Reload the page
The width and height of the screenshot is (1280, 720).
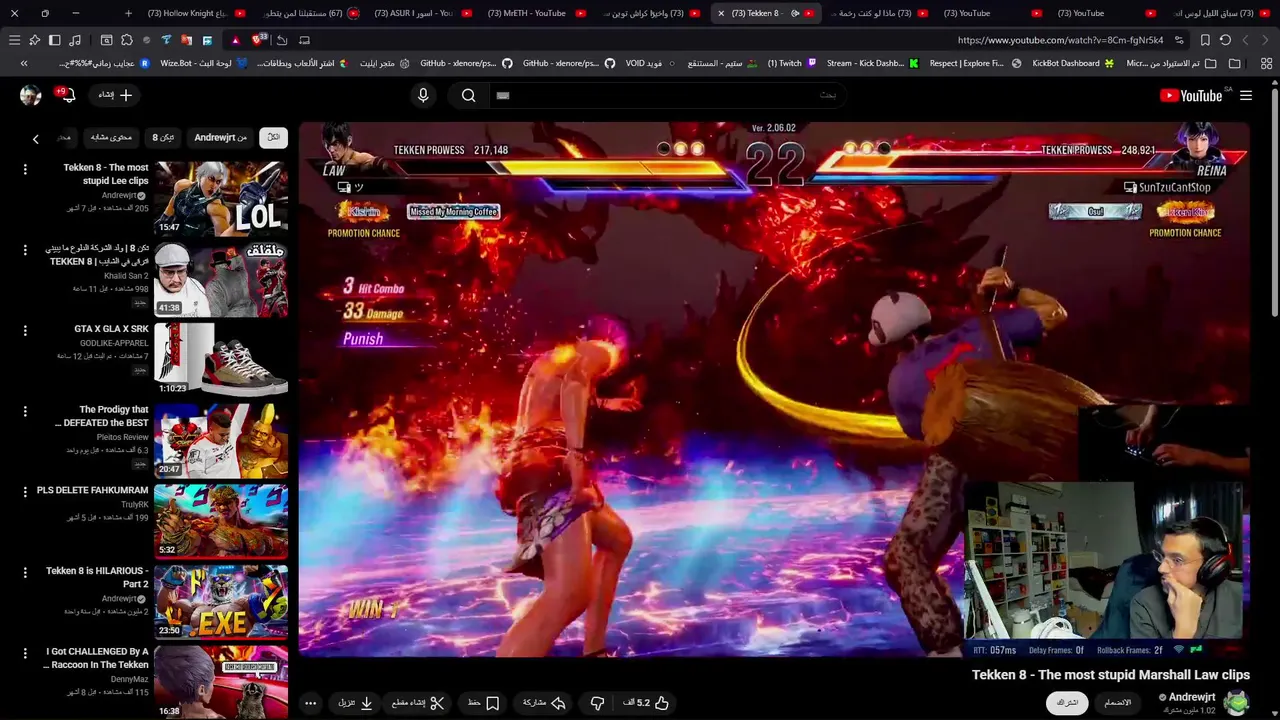coord(1225,40)
